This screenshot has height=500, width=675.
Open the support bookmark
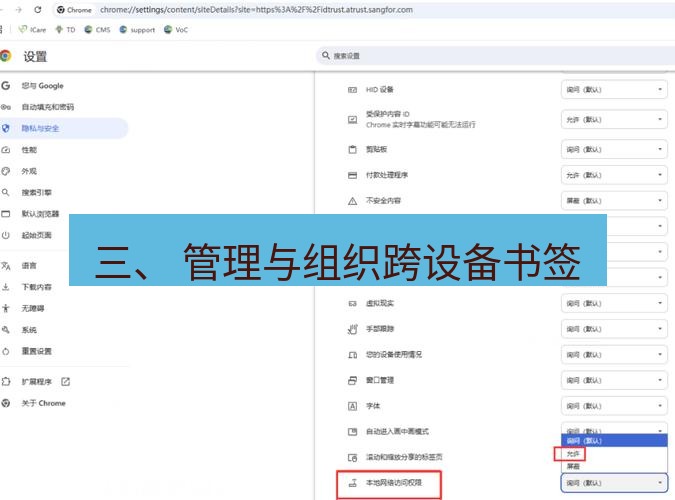[137, 30]
